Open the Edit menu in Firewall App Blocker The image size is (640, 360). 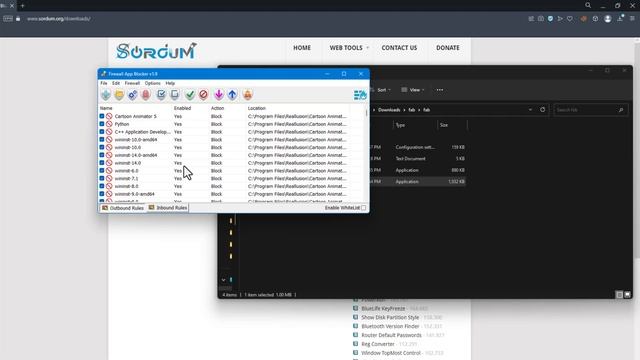click(x=116, y=83)
